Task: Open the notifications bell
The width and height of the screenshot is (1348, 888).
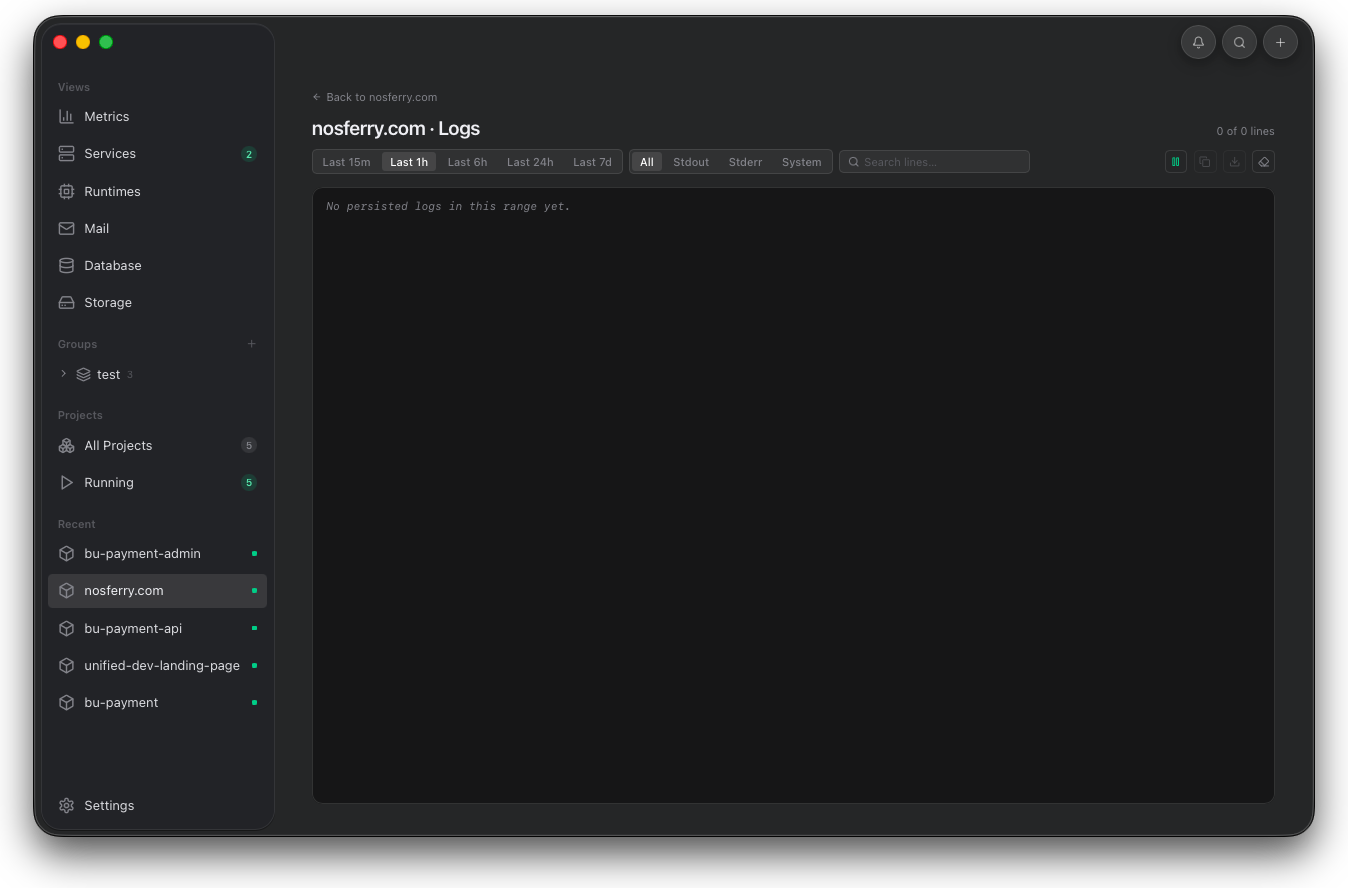Action: point(1198,42)
